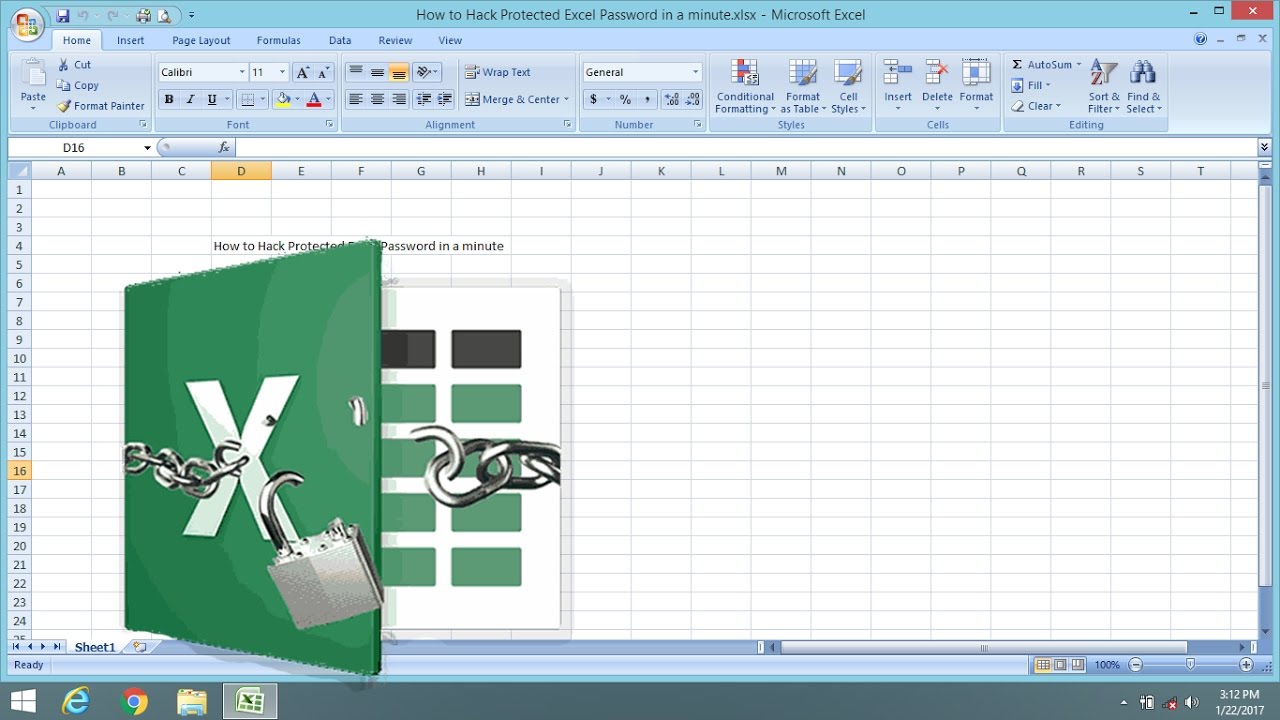Image resolution: width=1280 pixels, height=720 pixels.
Task: Open Sort & Filter menu
Action: [1104, 86]
